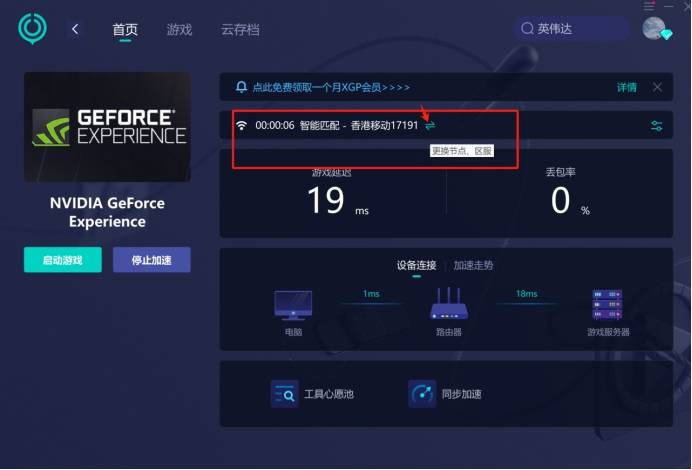Click the Wi-Fi signal status icon

(x=241, y=126)
